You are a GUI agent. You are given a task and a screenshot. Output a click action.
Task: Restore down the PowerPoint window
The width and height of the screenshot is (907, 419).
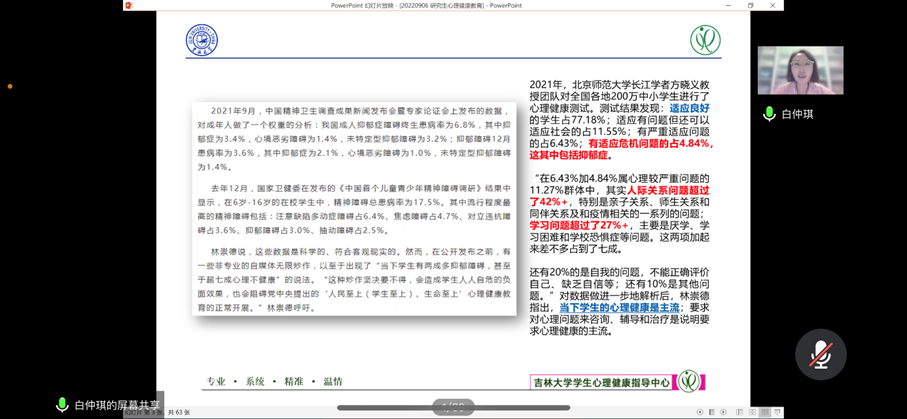pyautogui.click(x=751, y=5)
